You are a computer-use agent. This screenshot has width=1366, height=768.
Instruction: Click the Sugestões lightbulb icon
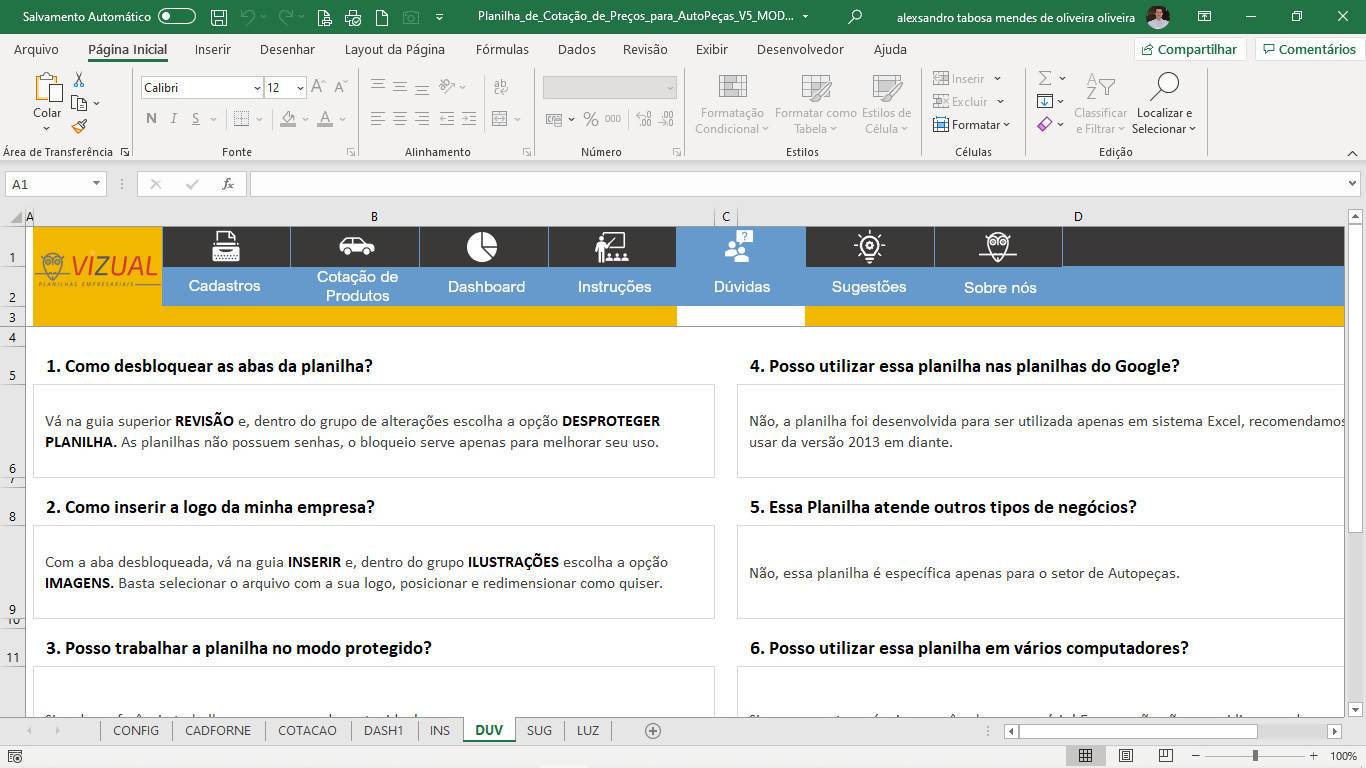pos(869,246)
